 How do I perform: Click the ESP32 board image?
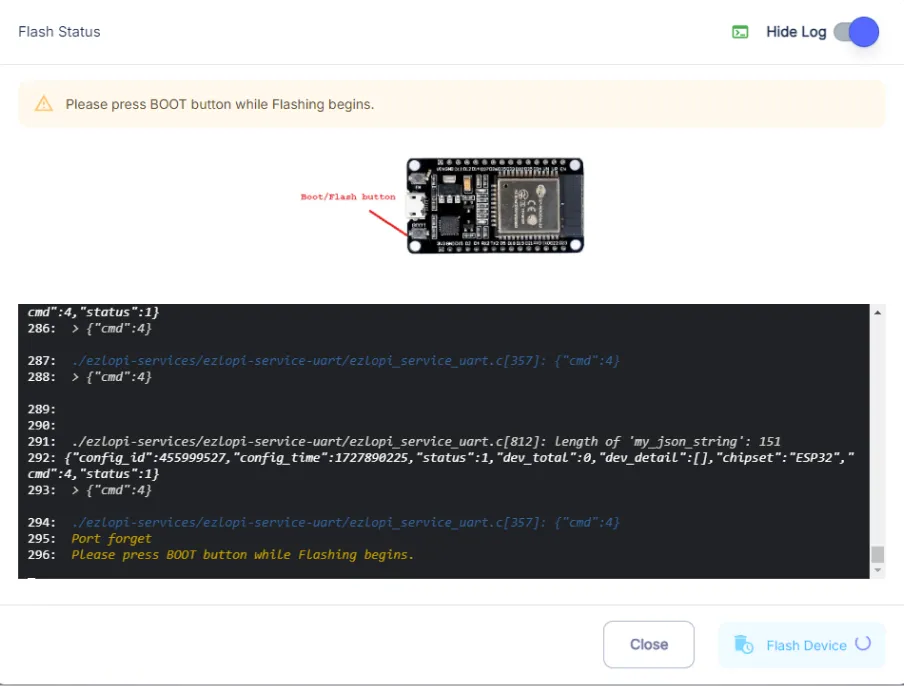tap(495, 205)
